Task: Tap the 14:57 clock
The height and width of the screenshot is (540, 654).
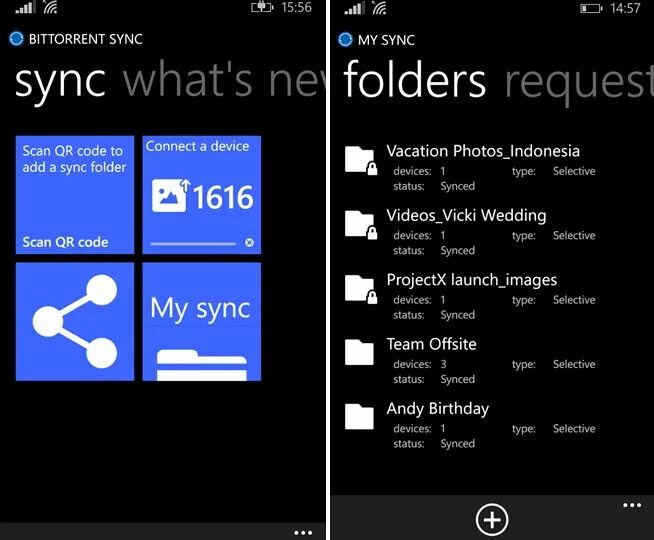Action: pyautogui.click(x=625, y=8)
